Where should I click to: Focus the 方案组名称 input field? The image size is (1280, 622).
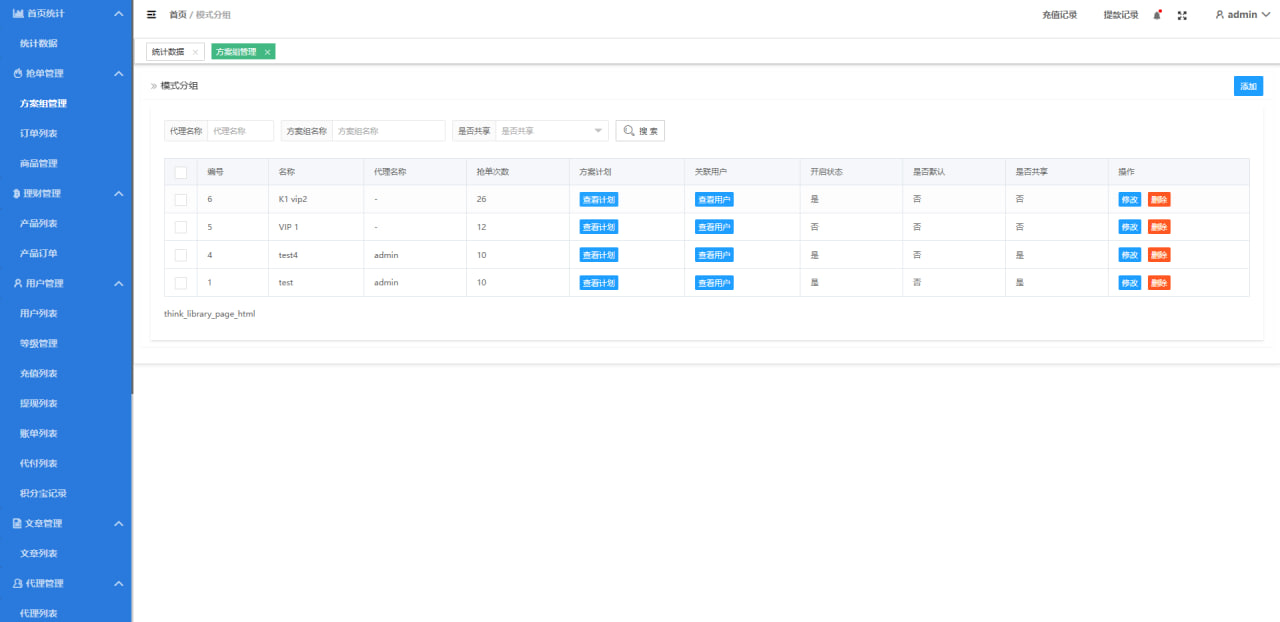(388, 131)
